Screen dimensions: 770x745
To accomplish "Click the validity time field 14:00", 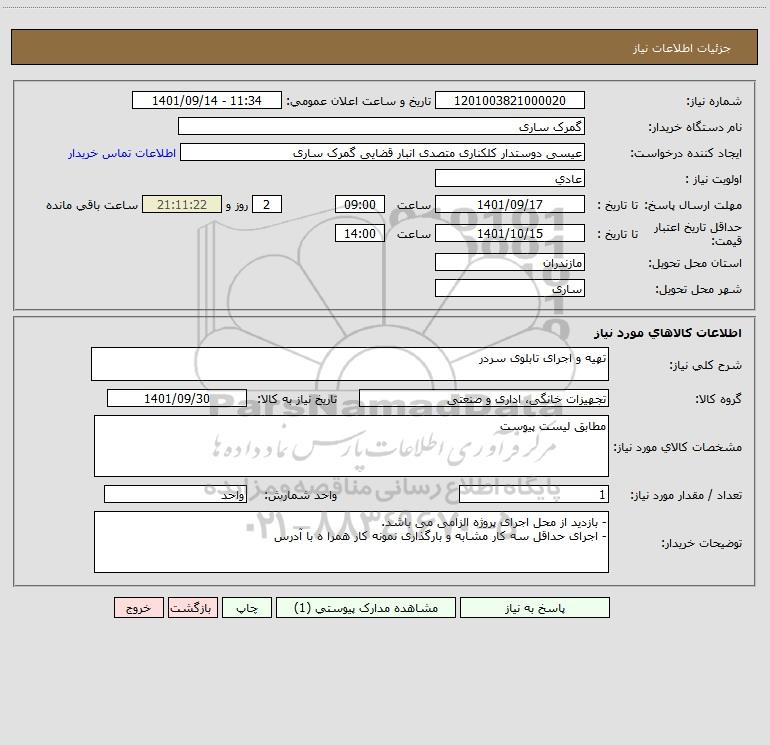I will [x=359, y=234].
